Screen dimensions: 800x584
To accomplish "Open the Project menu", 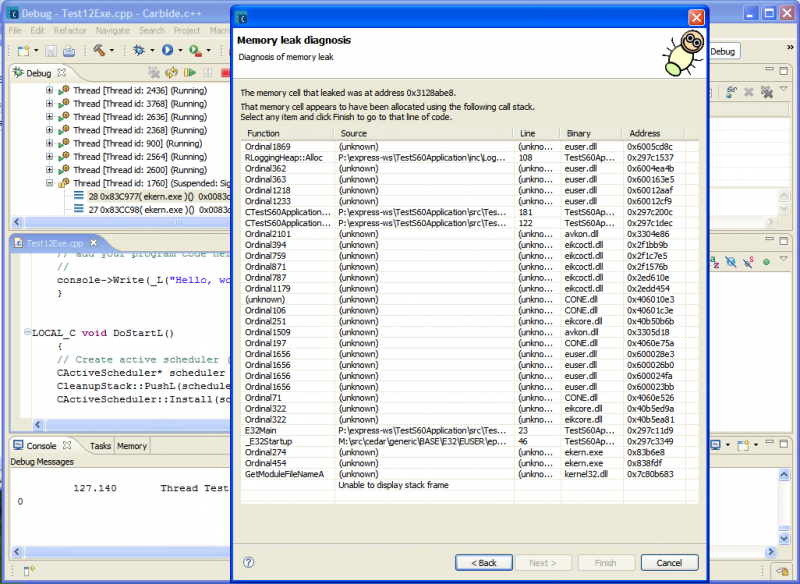I will point(187,31).
